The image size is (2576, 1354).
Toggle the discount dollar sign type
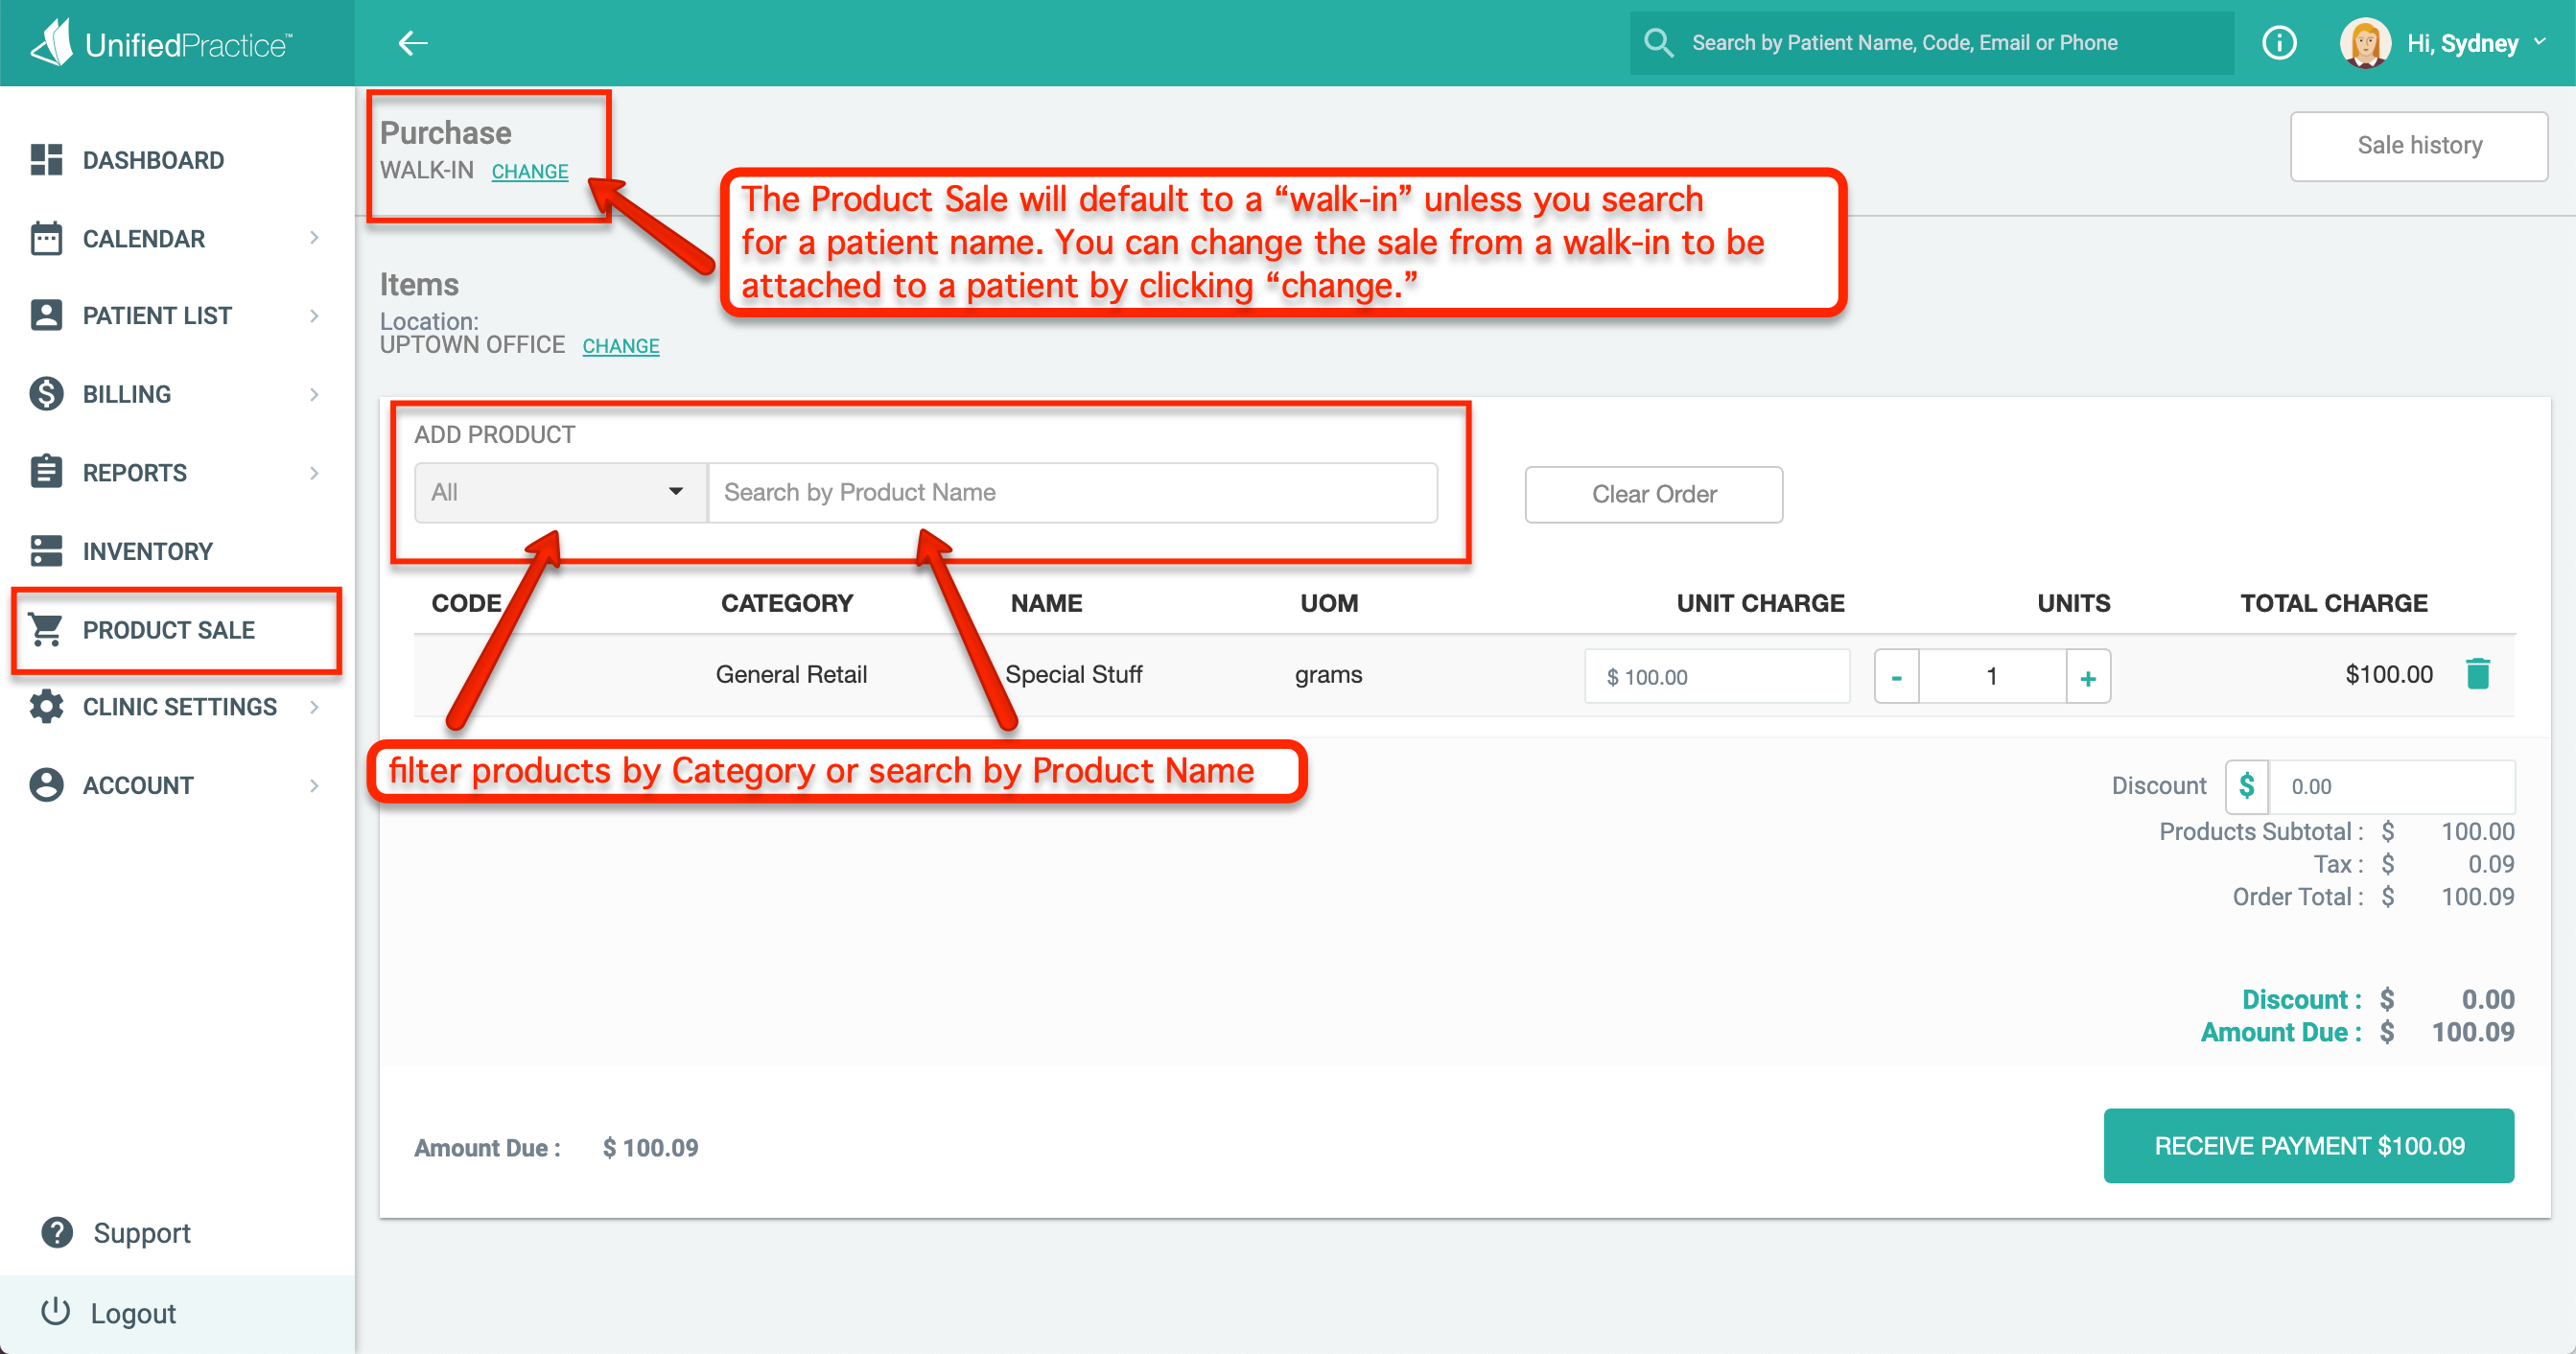point(2246,786)
